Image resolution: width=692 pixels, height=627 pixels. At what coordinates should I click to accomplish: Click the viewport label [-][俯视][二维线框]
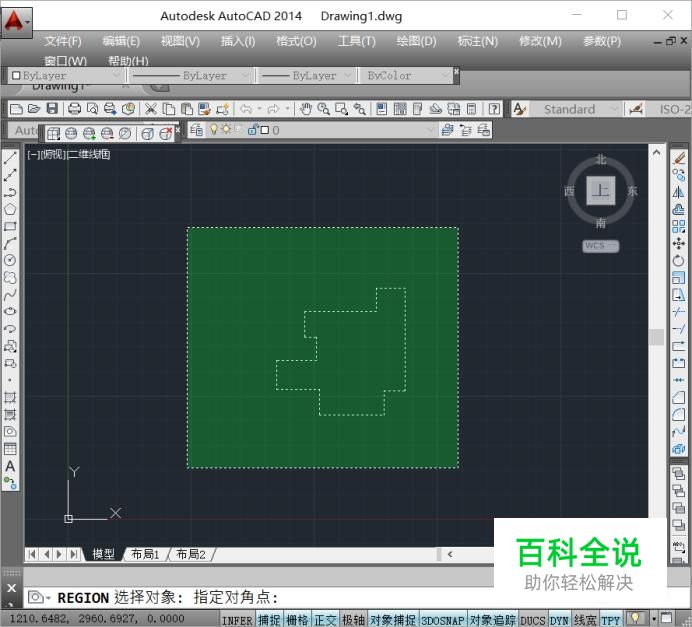(x=69, y=154)
